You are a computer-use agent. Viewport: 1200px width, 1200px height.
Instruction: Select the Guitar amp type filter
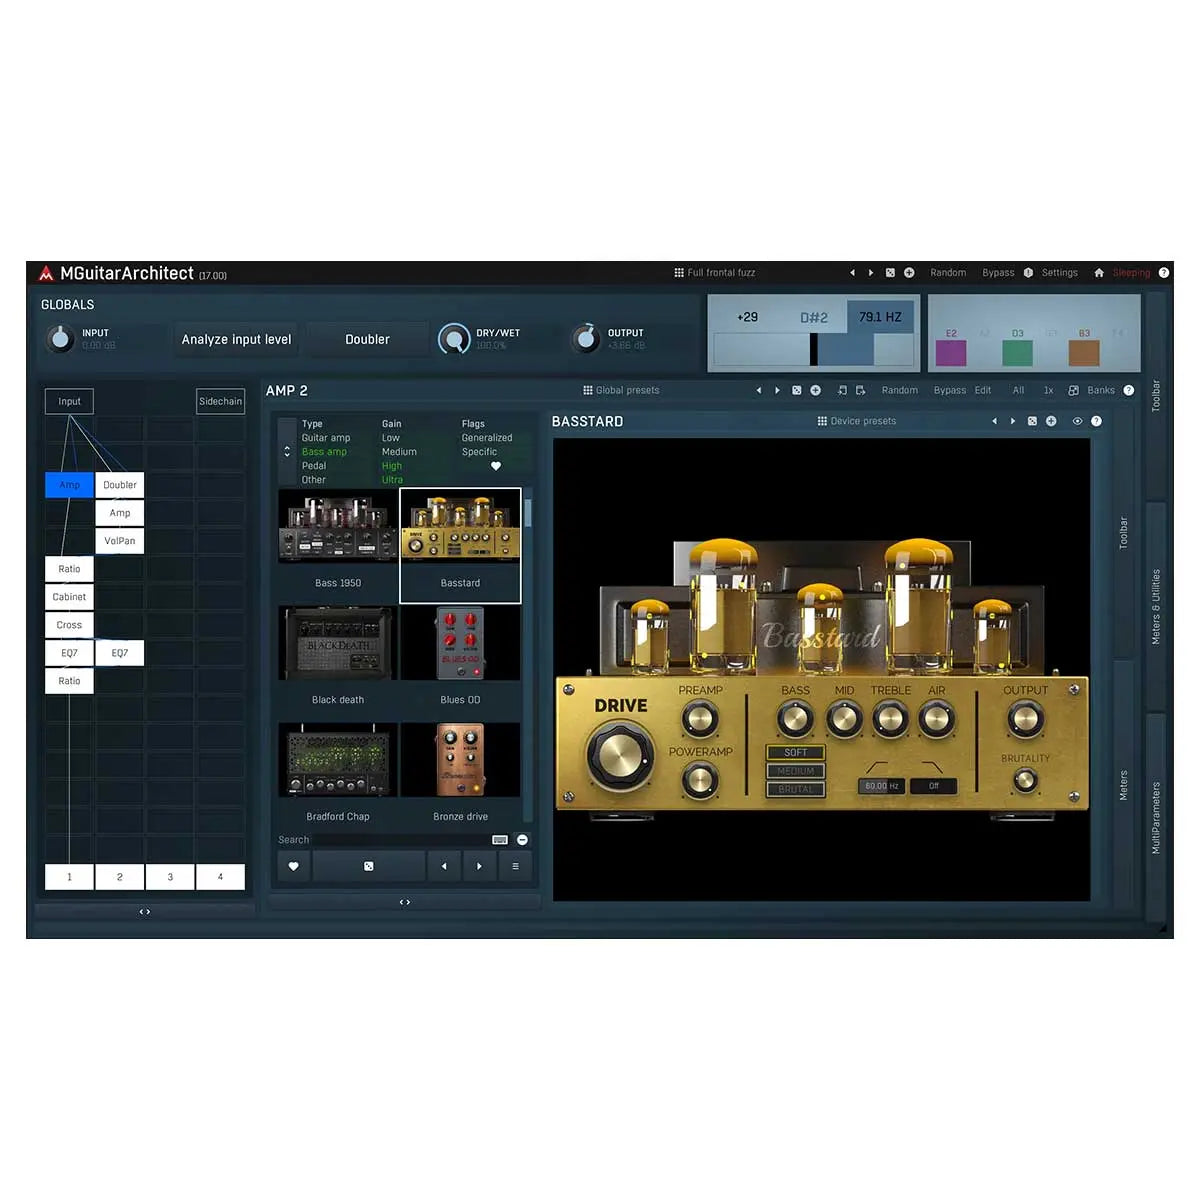(326, 438)
